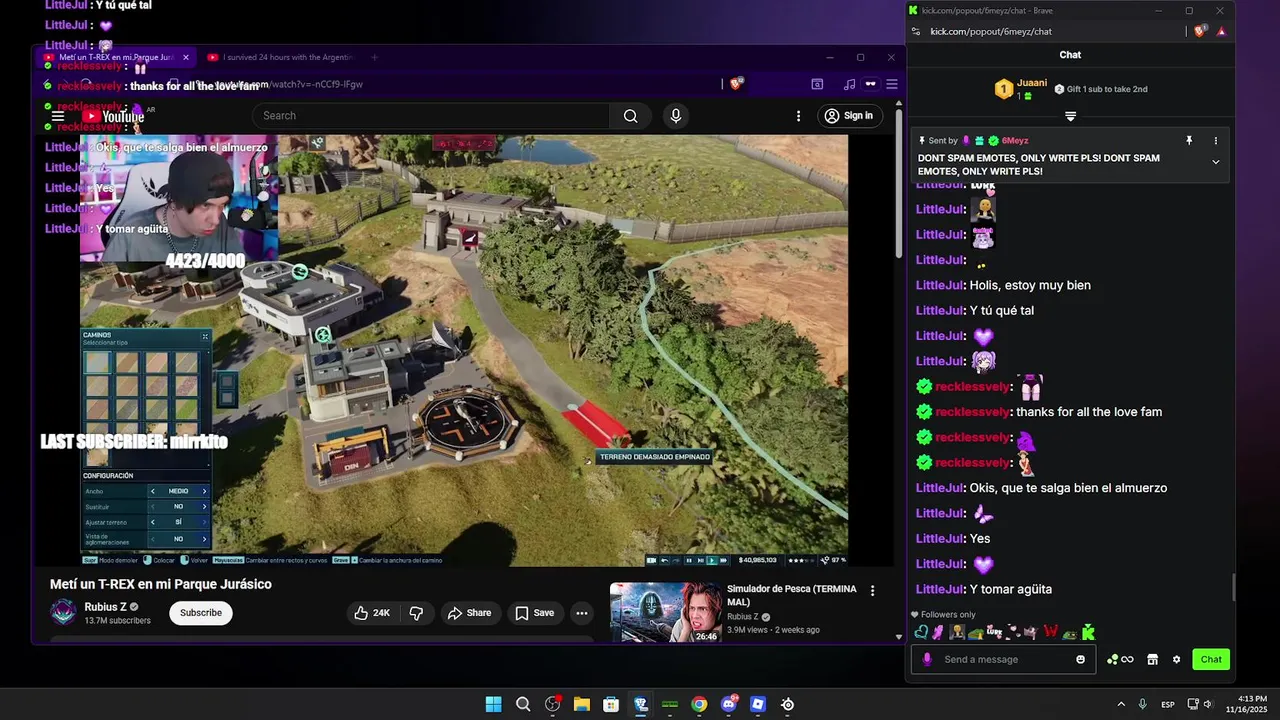This screenshot has height=720, width=1280.
Task: Open recklessvely's profile on thanks message
Action: coord(972,412)
